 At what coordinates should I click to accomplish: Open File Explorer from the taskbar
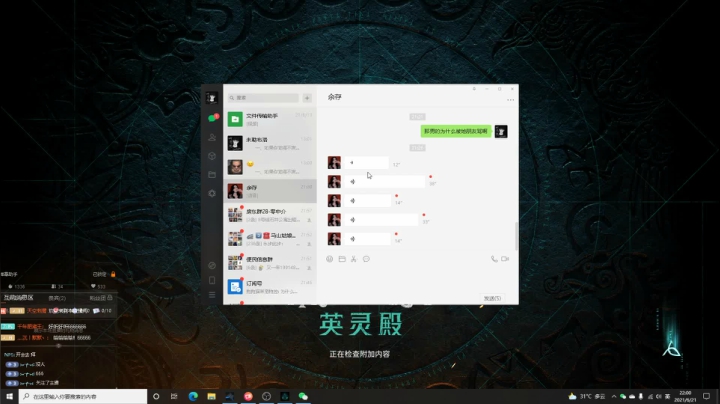211,396
